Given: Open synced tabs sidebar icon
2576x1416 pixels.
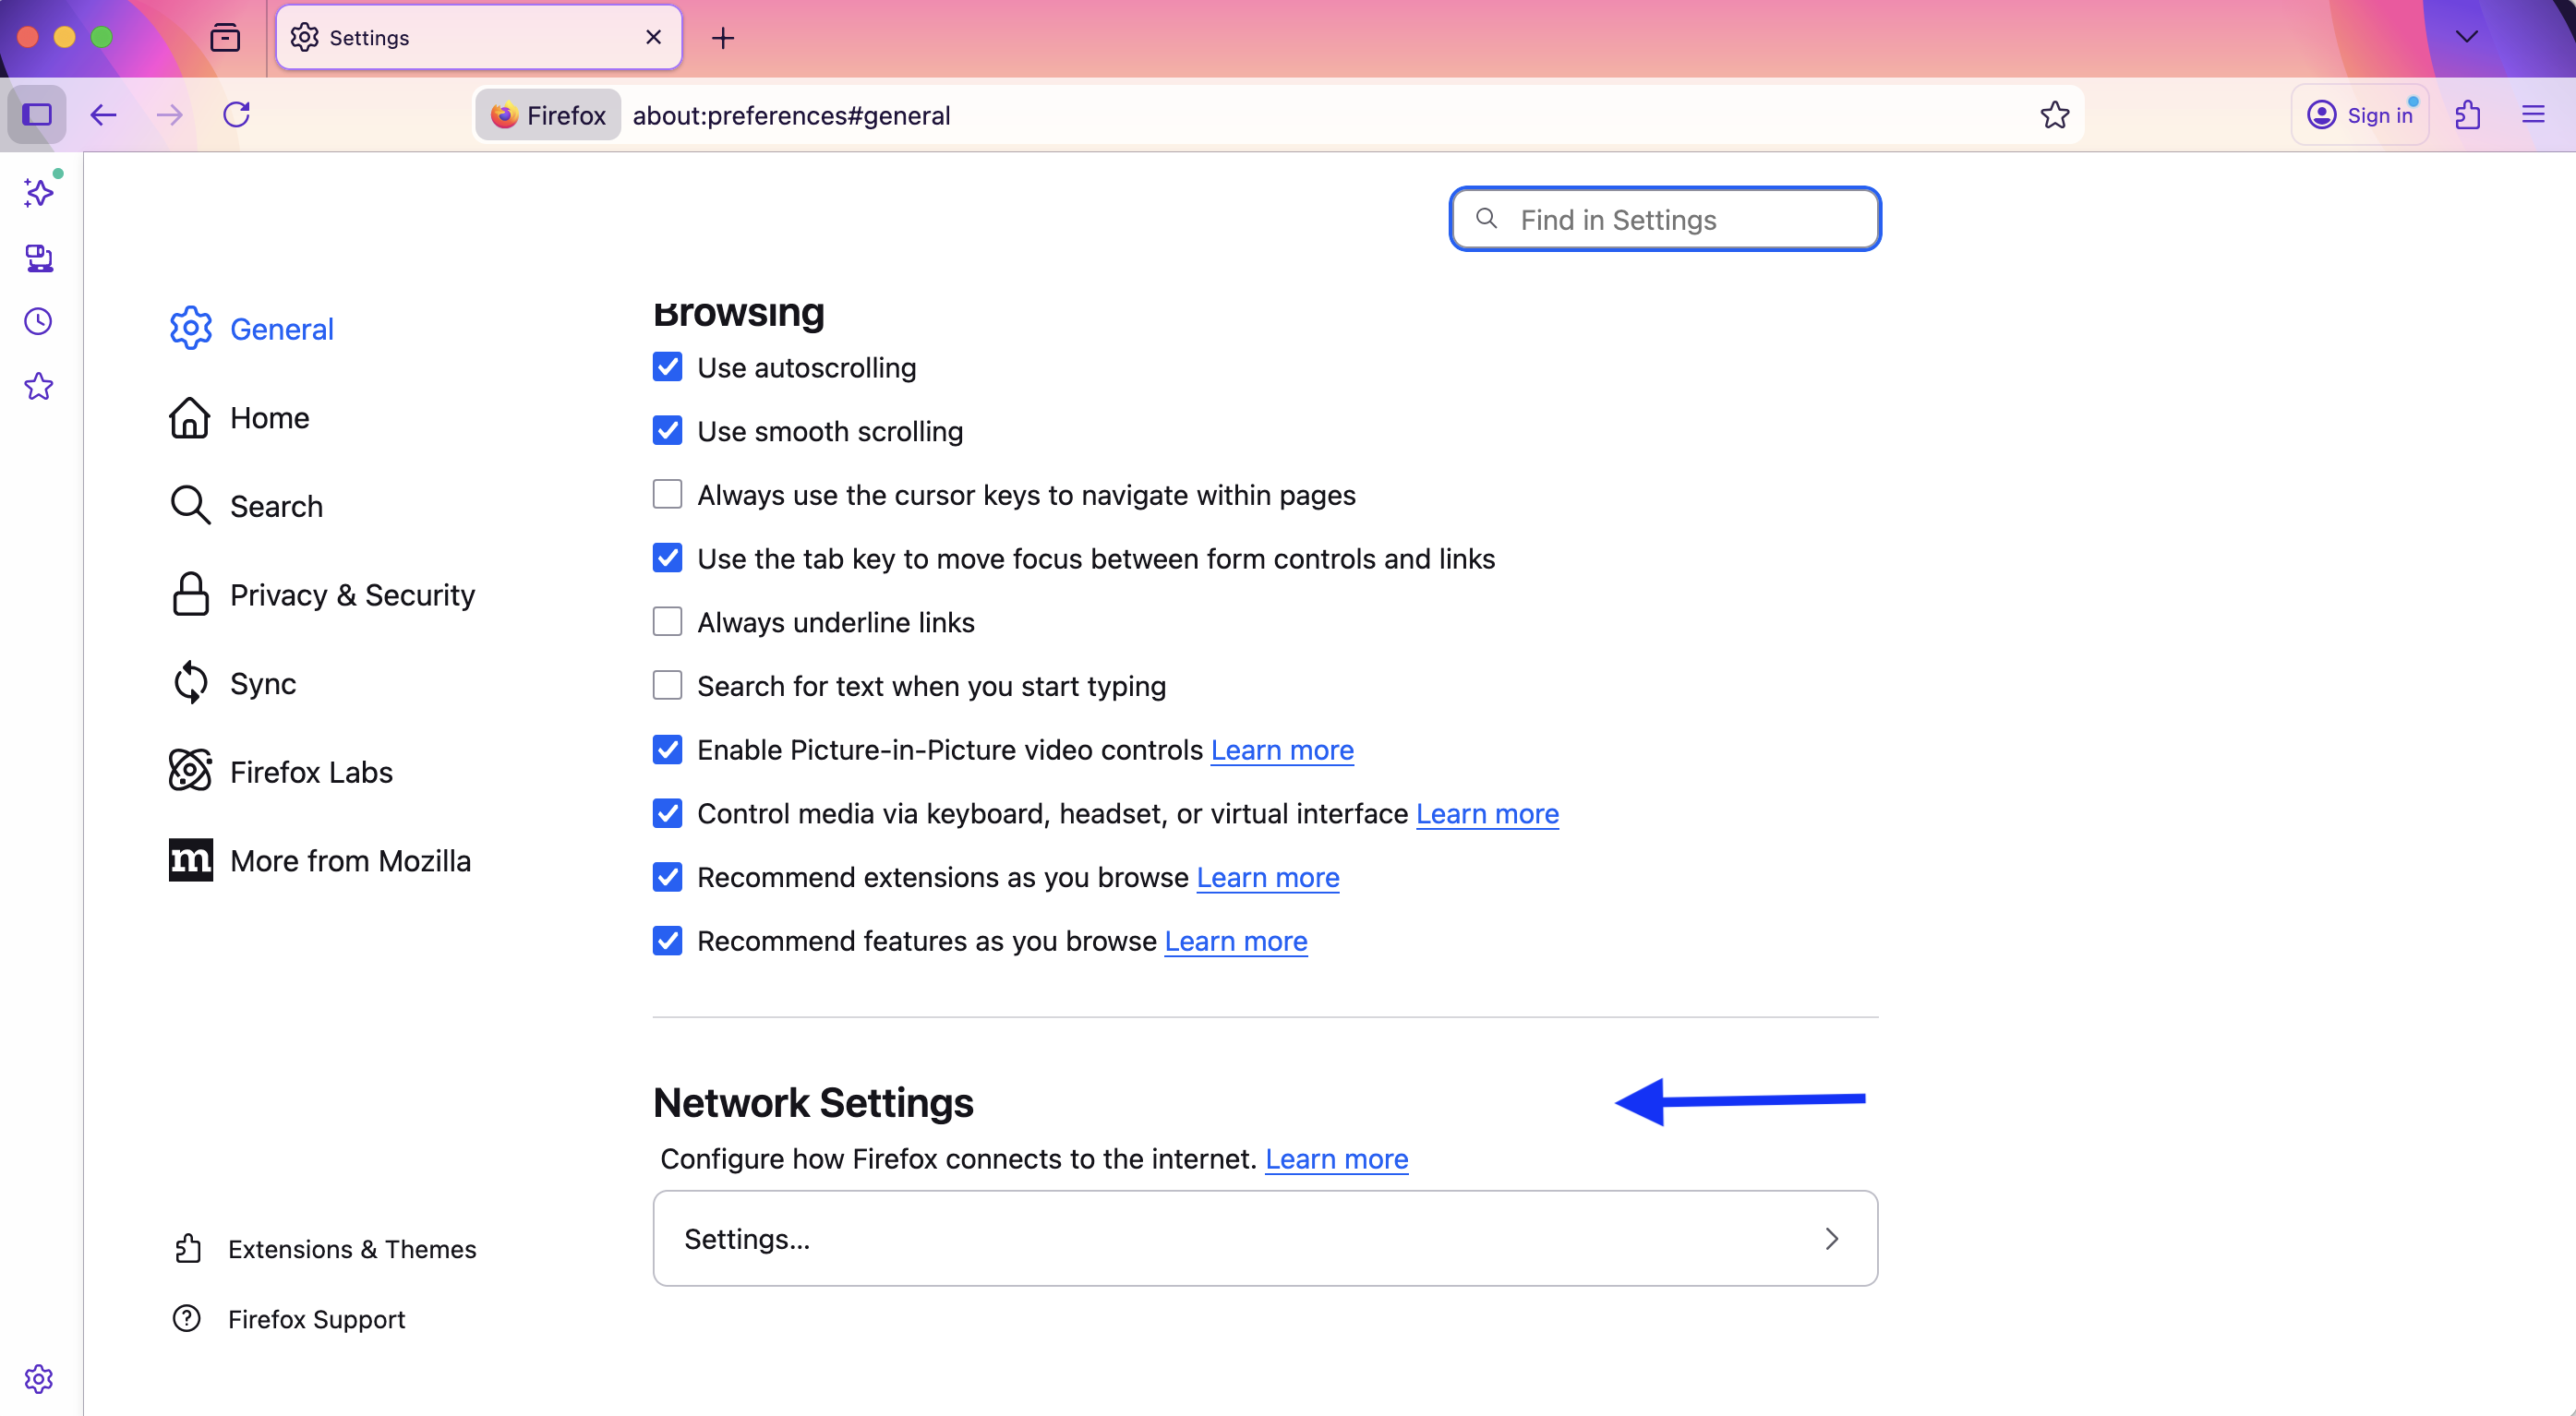Looking at the screenshot, I should (x=39, y=258).
